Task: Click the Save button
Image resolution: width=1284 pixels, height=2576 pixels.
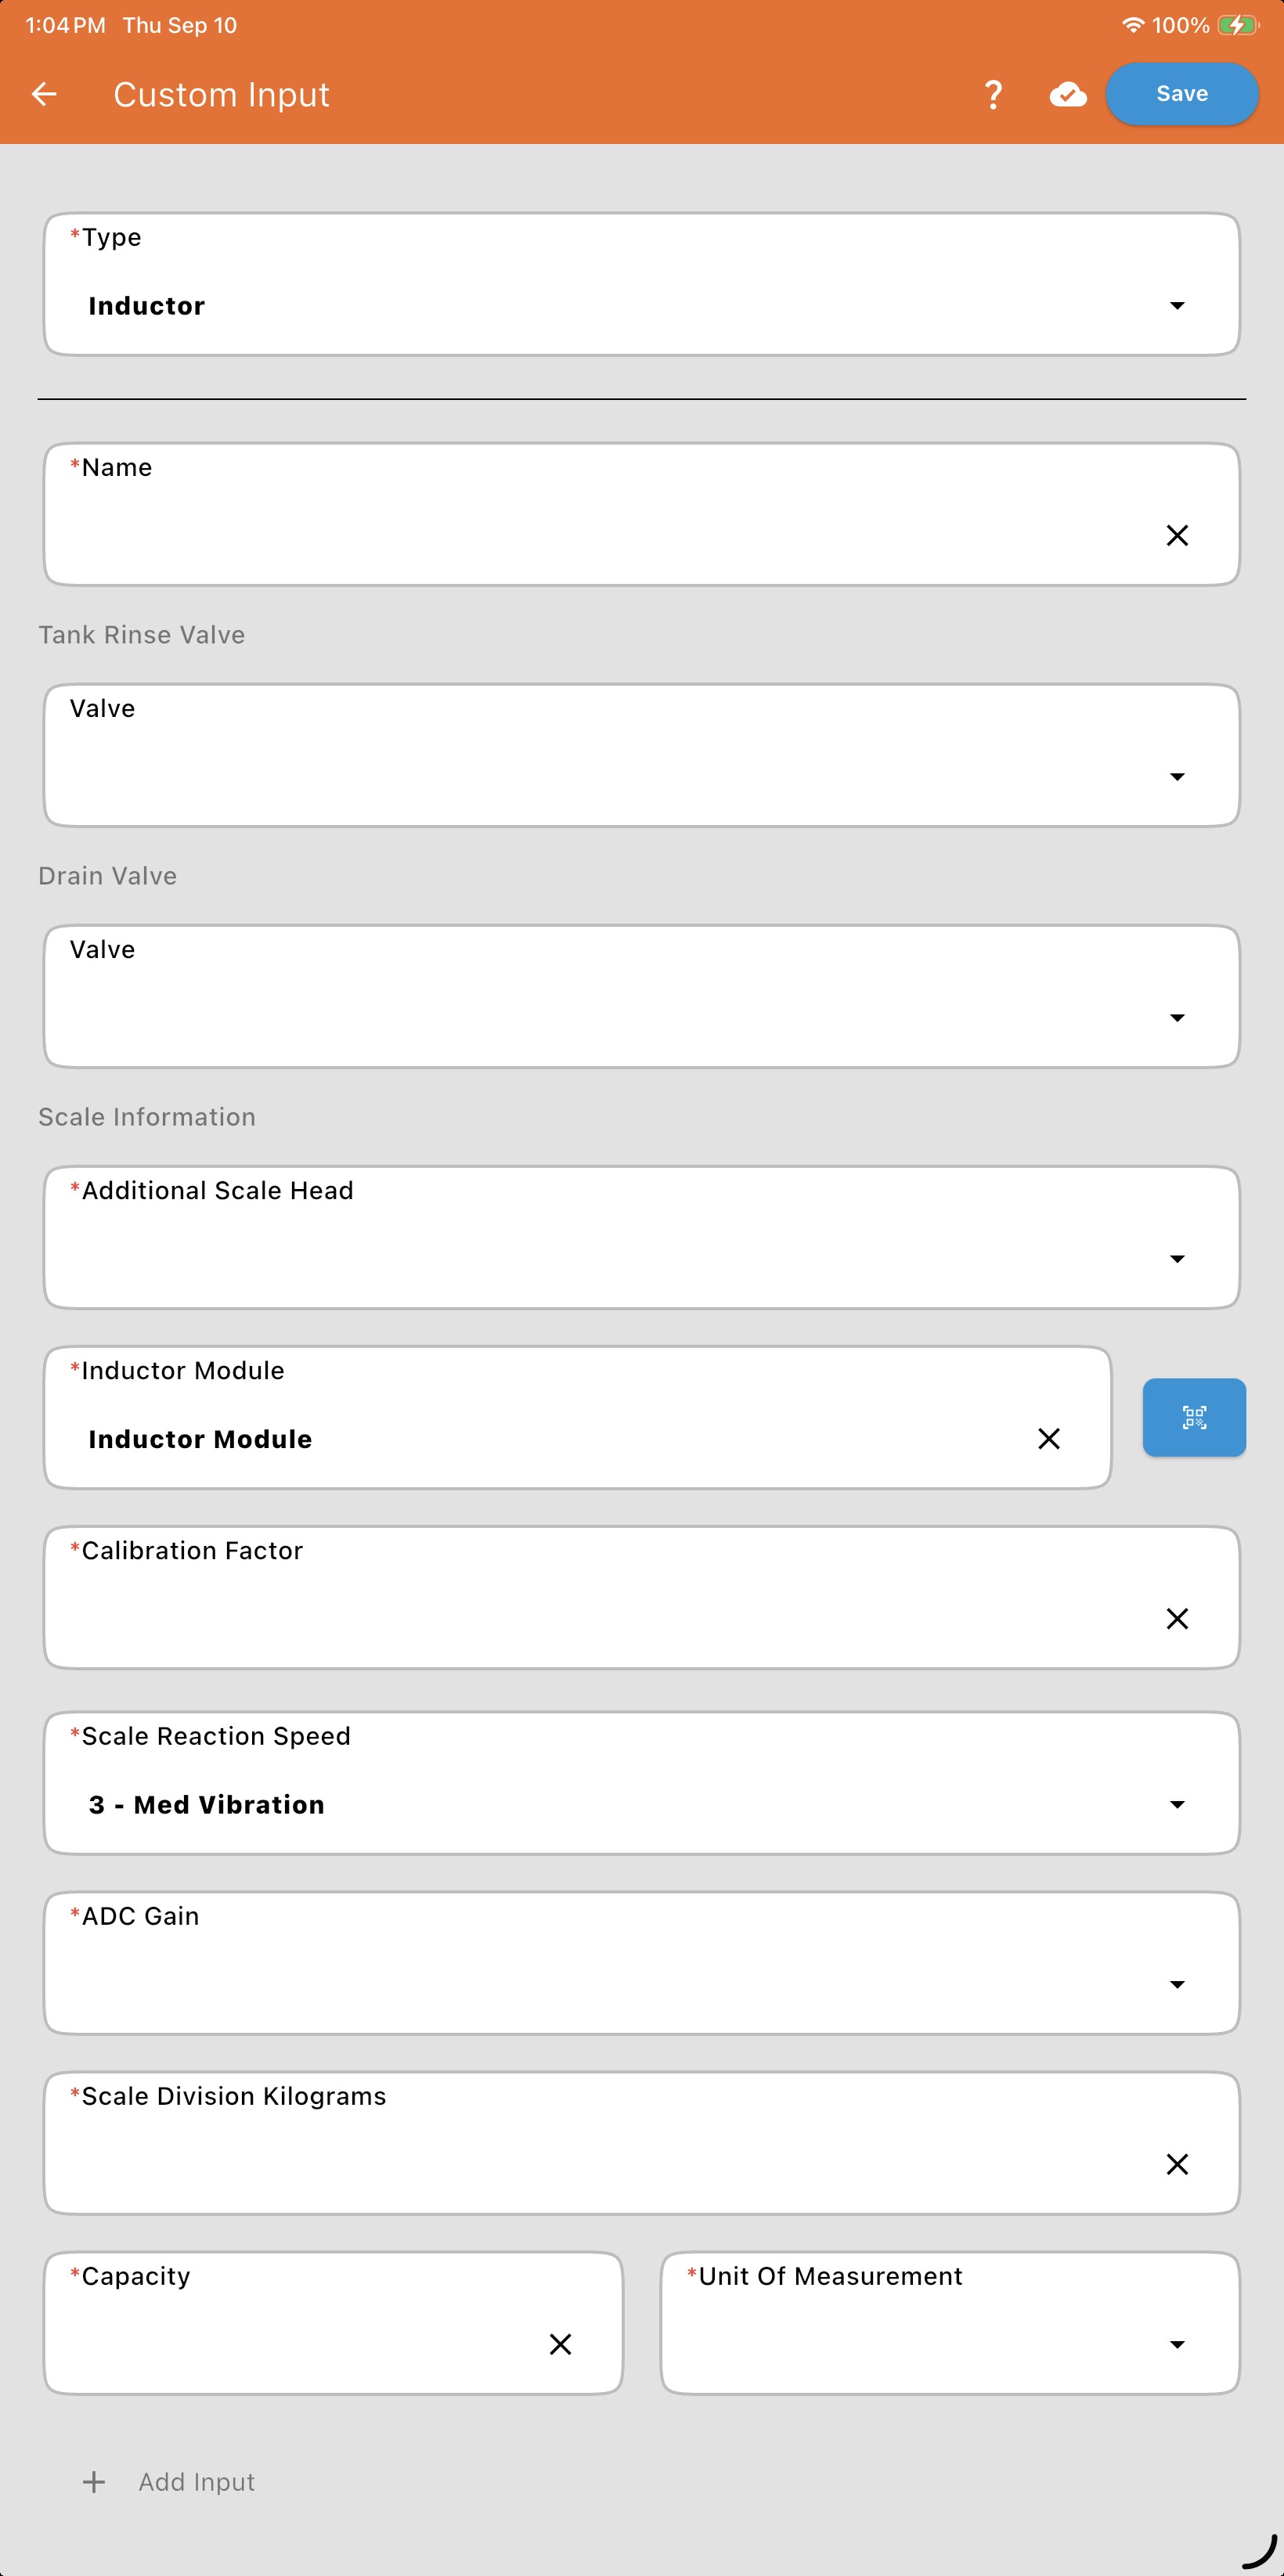Action: tap(1182, 94)
